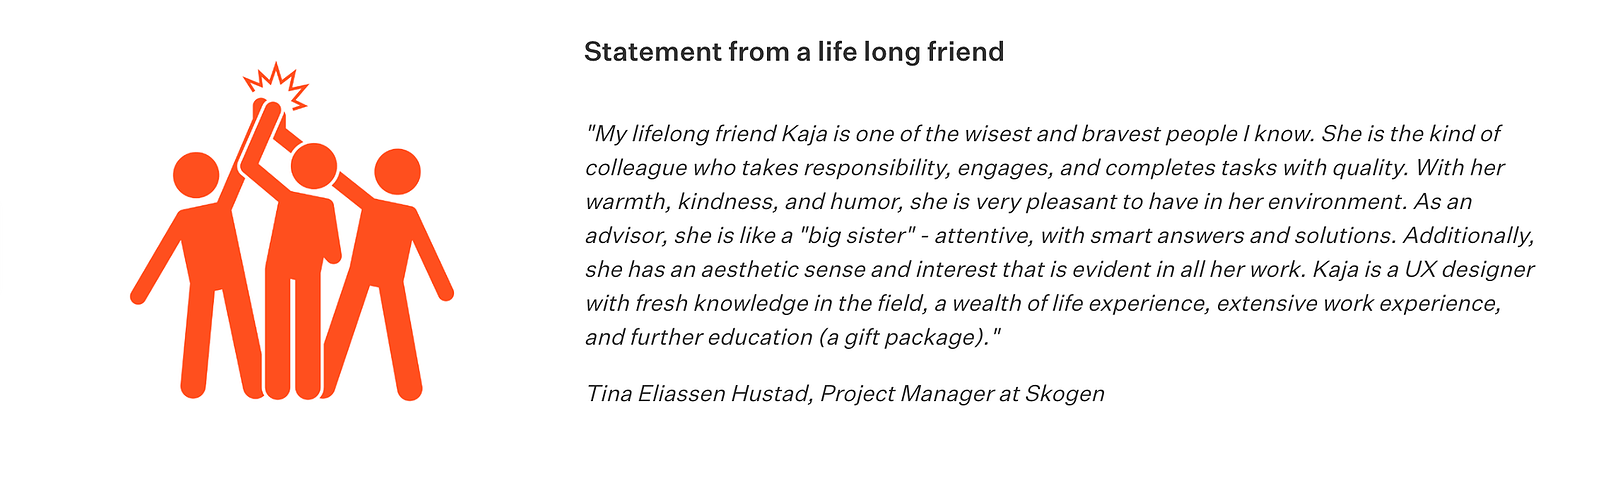
Task: Click 'Project Manager at Skogen' text
Action: pyautogui.click(x=962, y=393)
